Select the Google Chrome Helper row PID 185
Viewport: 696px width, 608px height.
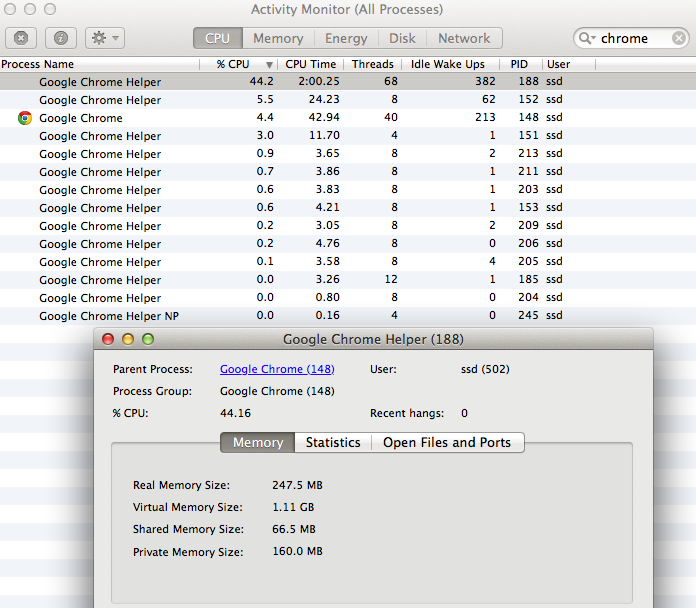348,280
